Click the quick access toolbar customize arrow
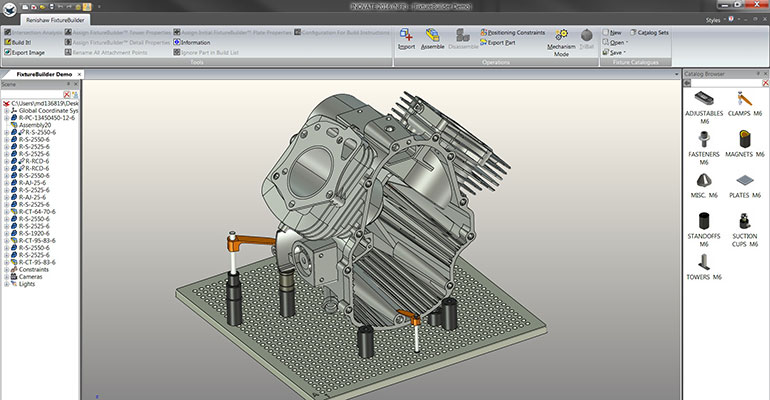The width and height of the screenshot is (770, 400). [x=99, y=7]
